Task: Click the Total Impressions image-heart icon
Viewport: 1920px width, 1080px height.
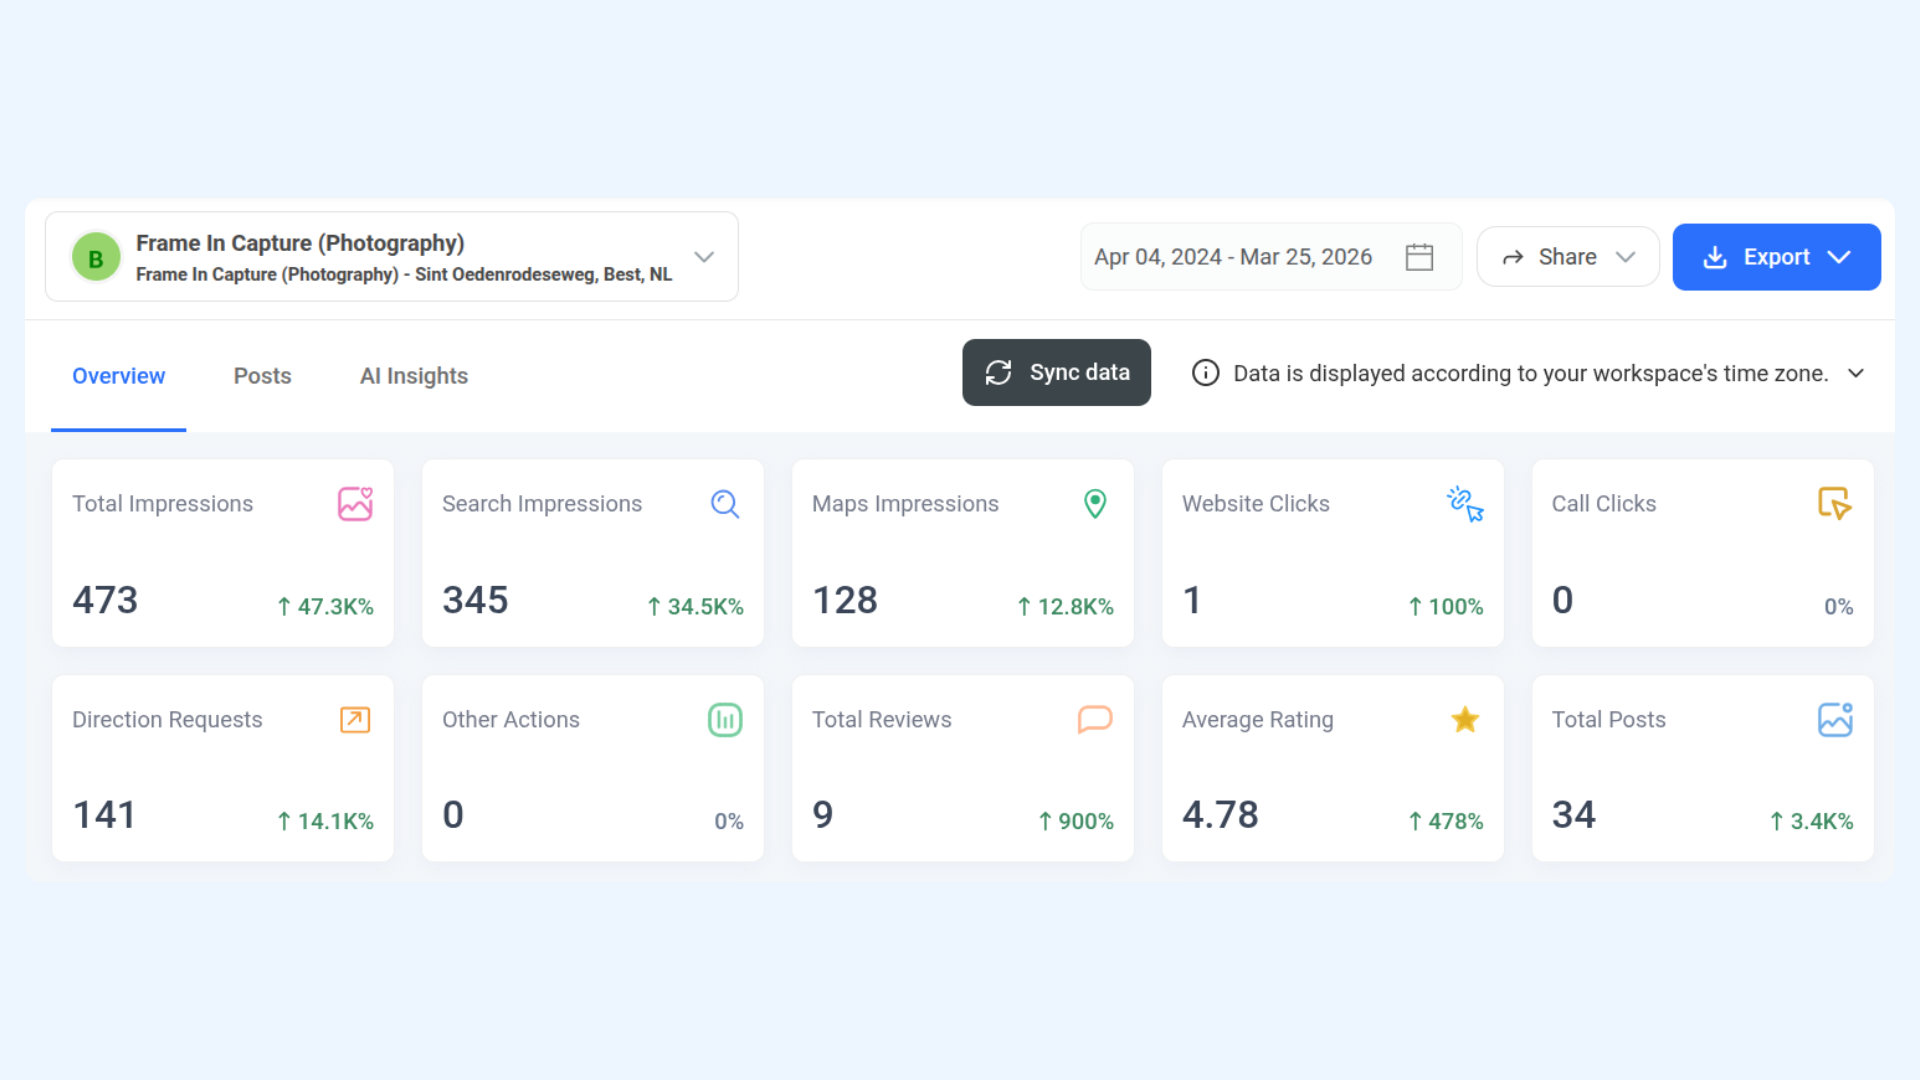Action: coord(355,504)
